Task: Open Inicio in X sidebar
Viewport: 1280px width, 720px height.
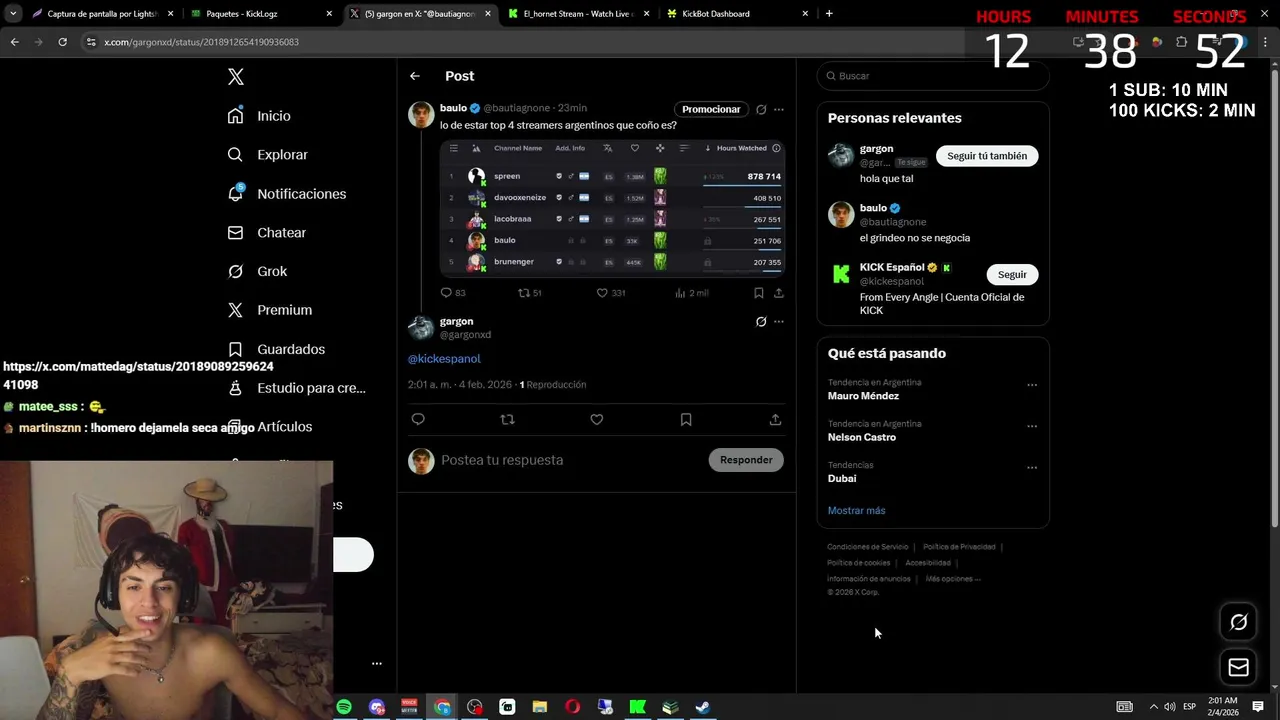Action: click(x=259, y=116)
